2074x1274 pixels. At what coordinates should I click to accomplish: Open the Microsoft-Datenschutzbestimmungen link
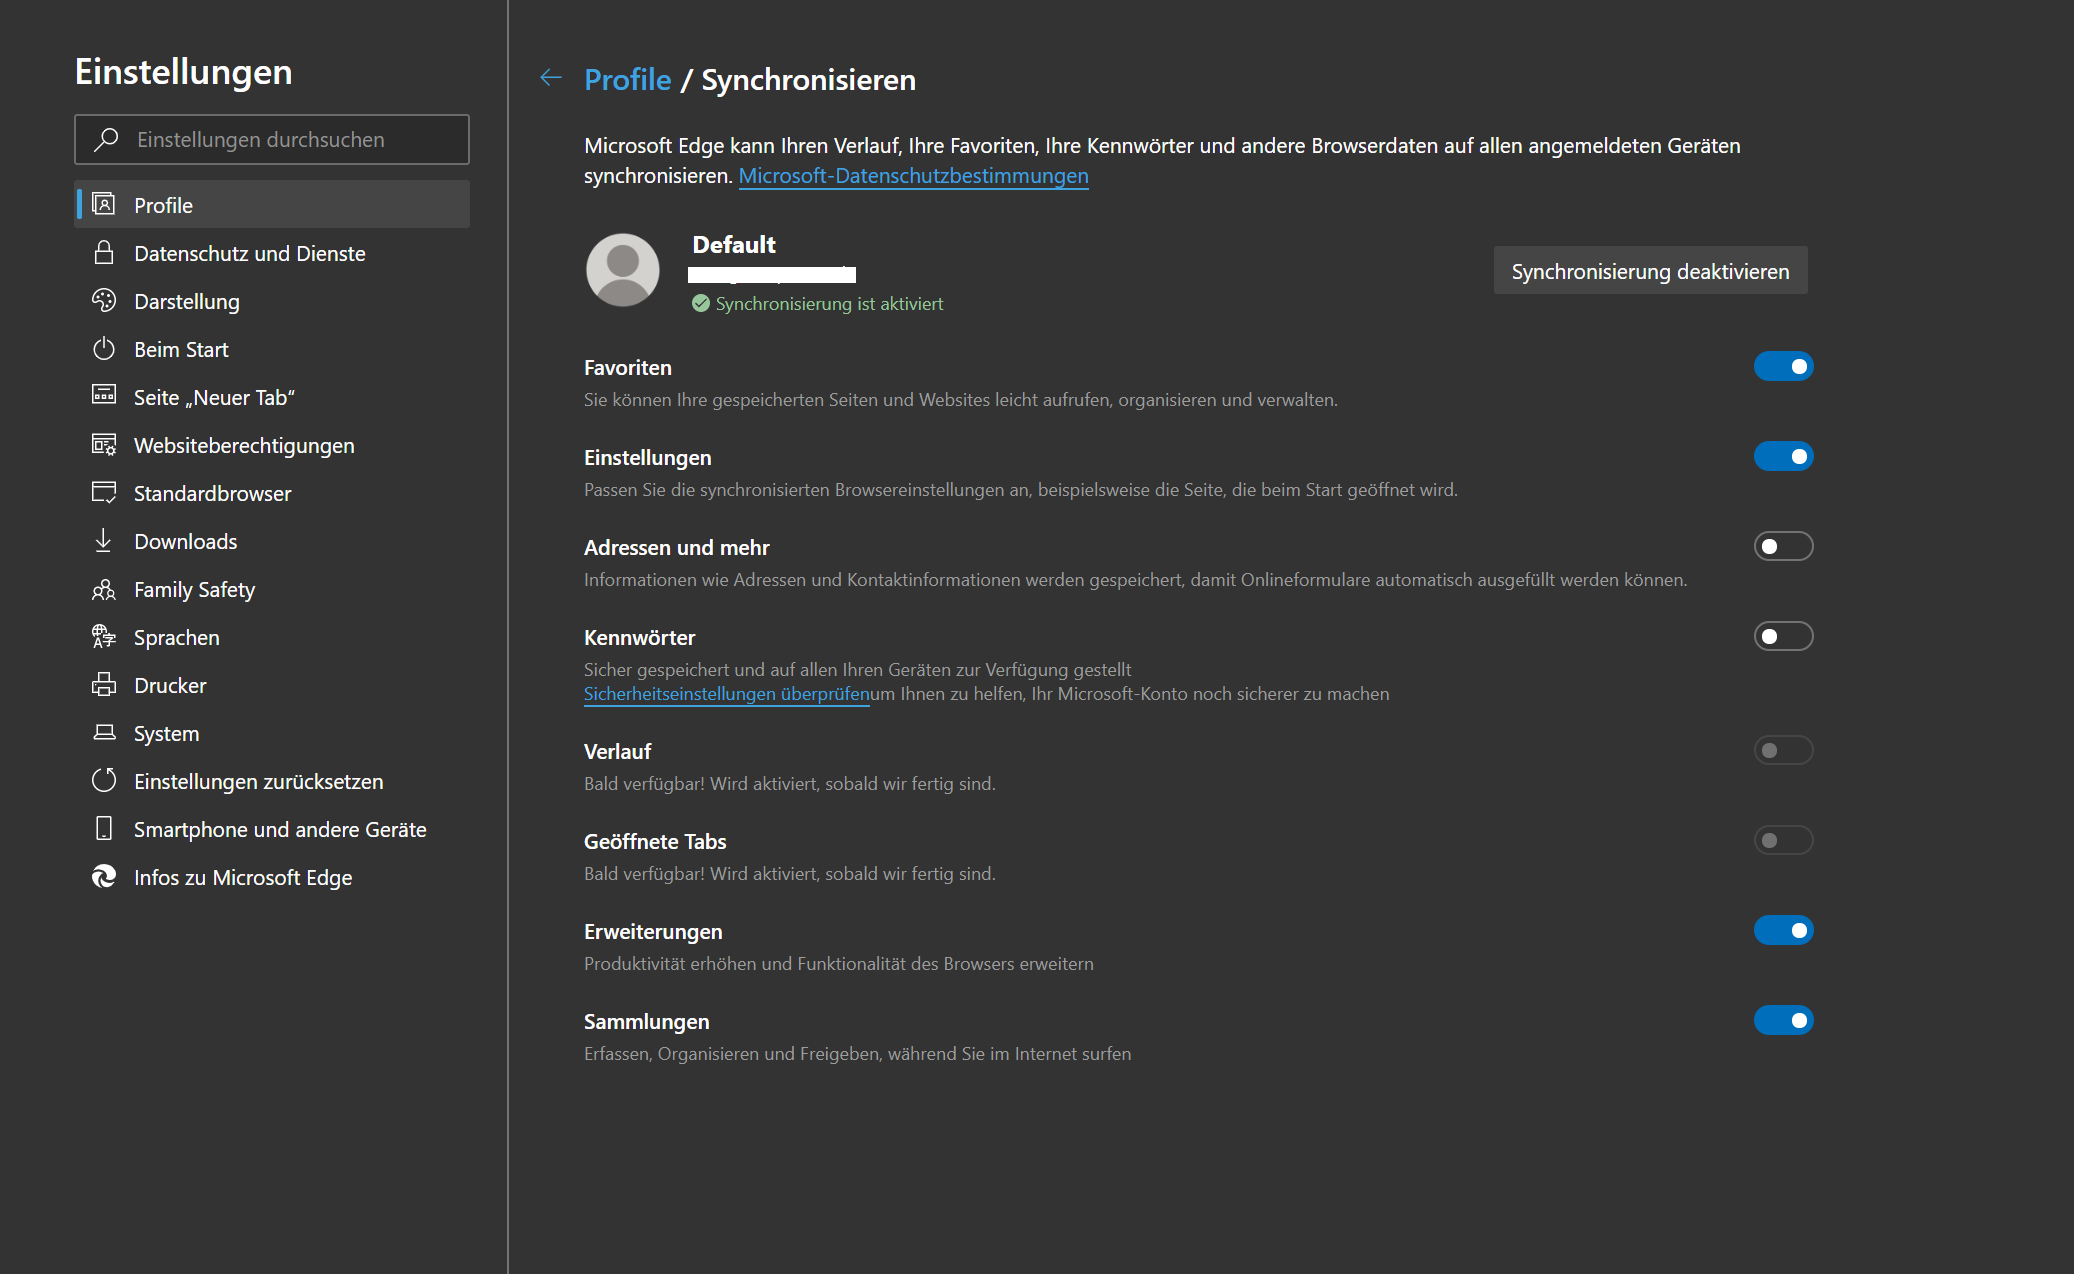[x=913, y=176]
